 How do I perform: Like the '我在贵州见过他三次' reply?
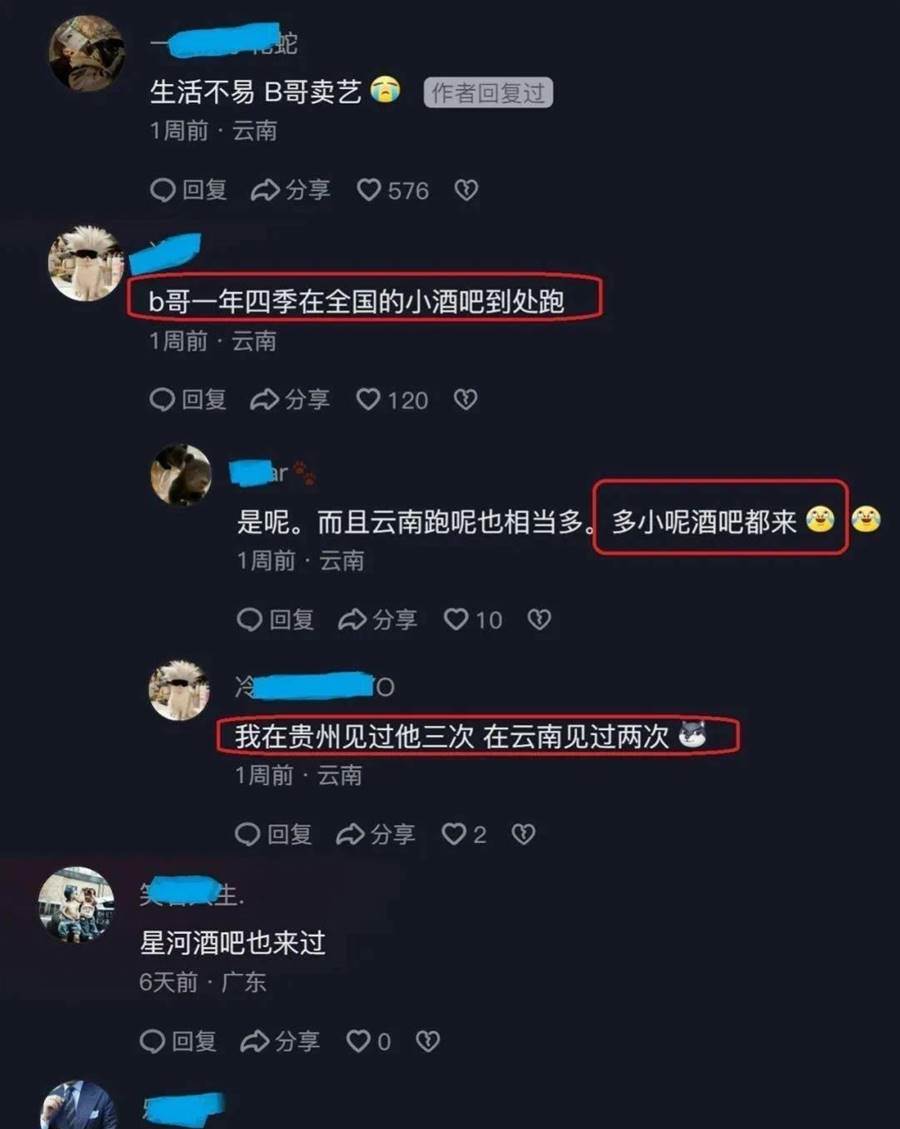click(x=464, y=834)
